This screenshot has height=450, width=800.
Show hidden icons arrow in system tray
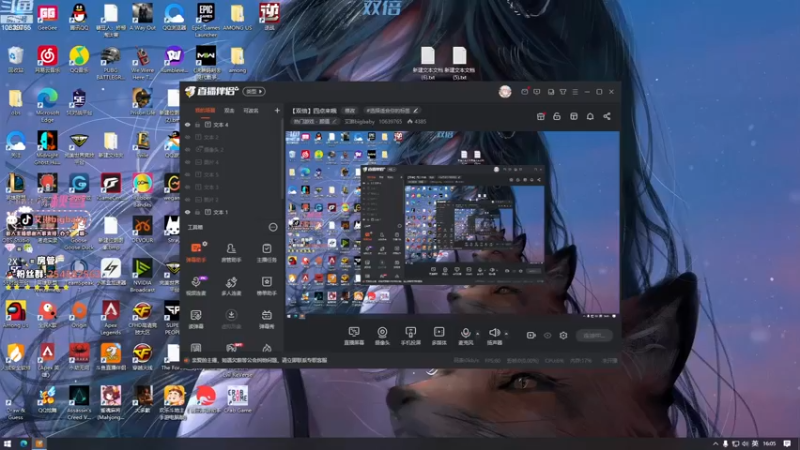pos(715,444)
